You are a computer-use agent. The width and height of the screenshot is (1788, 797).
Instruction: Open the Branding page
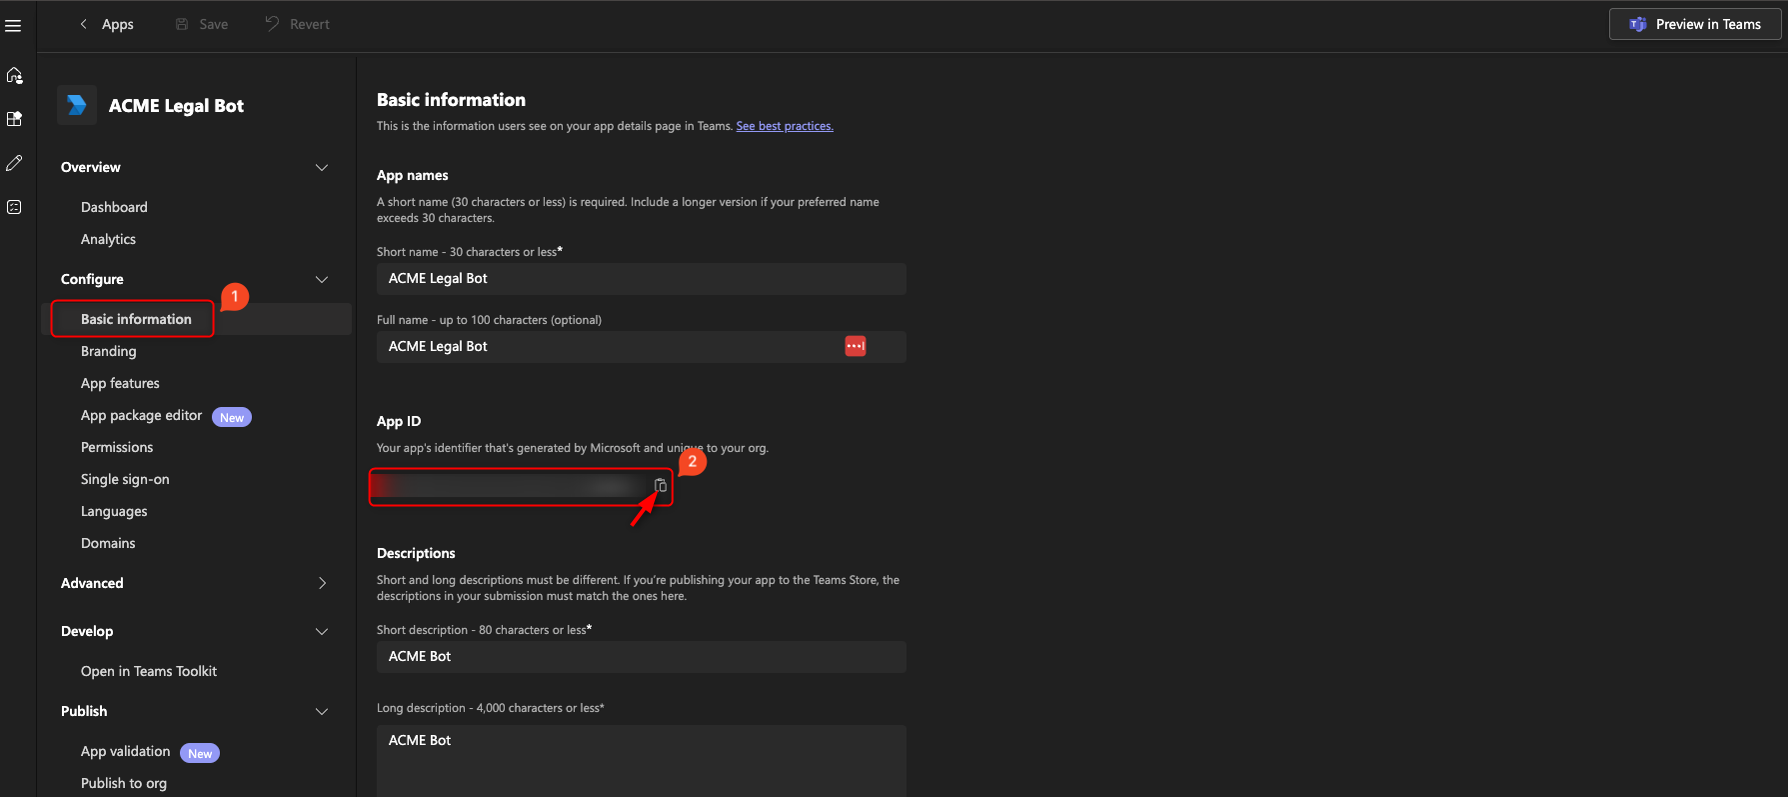coord(108,351)
